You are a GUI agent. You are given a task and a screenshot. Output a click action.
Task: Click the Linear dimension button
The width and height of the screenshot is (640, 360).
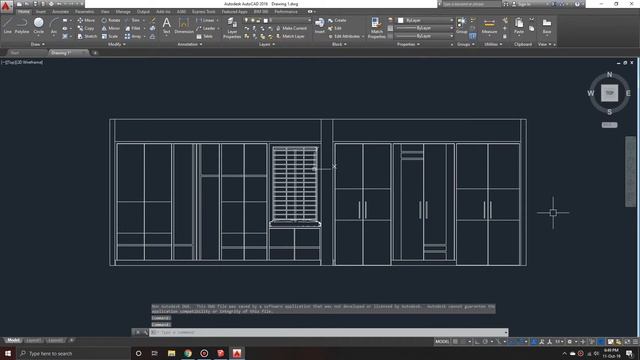tap(205, 20)
